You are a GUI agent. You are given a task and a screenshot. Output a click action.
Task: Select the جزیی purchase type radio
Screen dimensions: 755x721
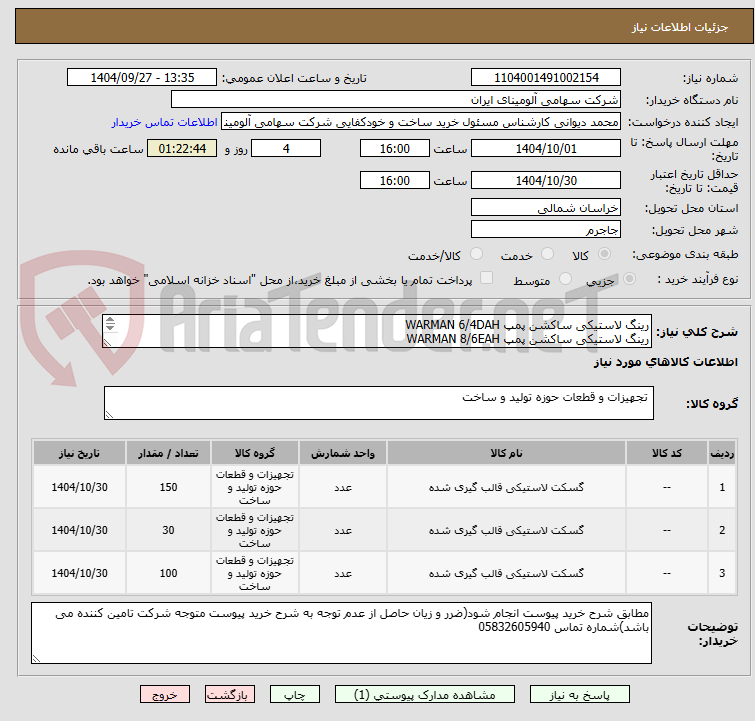pos(629,279)
